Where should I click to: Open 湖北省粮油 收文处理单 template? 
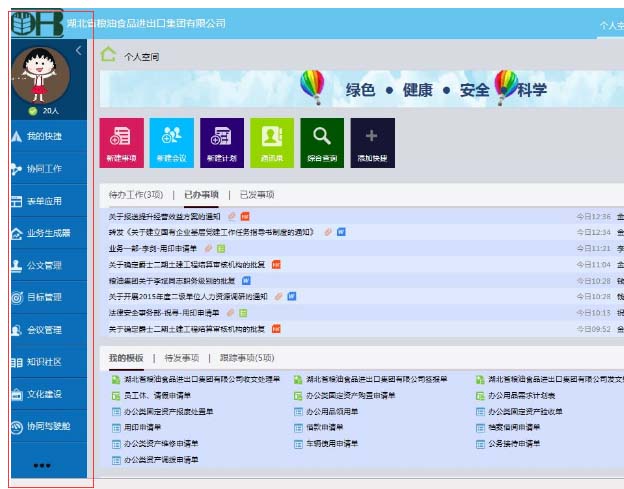click(x=202, y=379)
